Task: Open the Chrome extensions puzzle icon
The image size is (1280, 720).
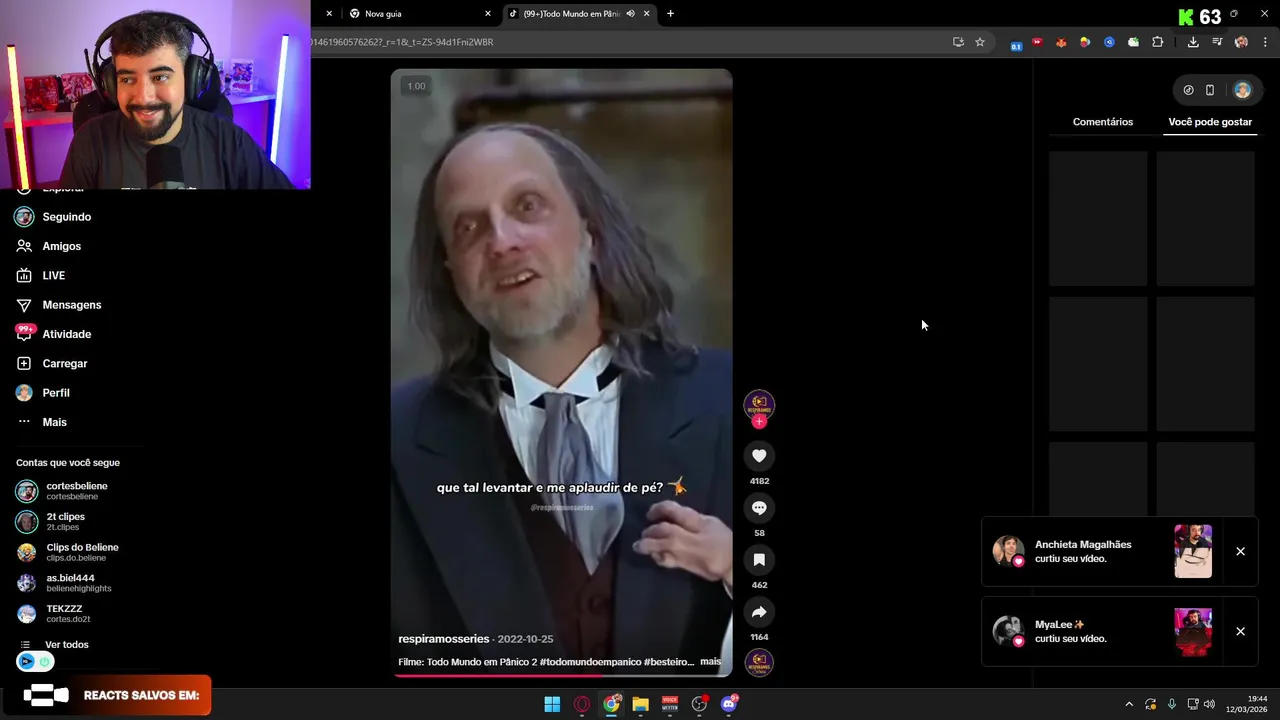Action: pos(1157,42)
